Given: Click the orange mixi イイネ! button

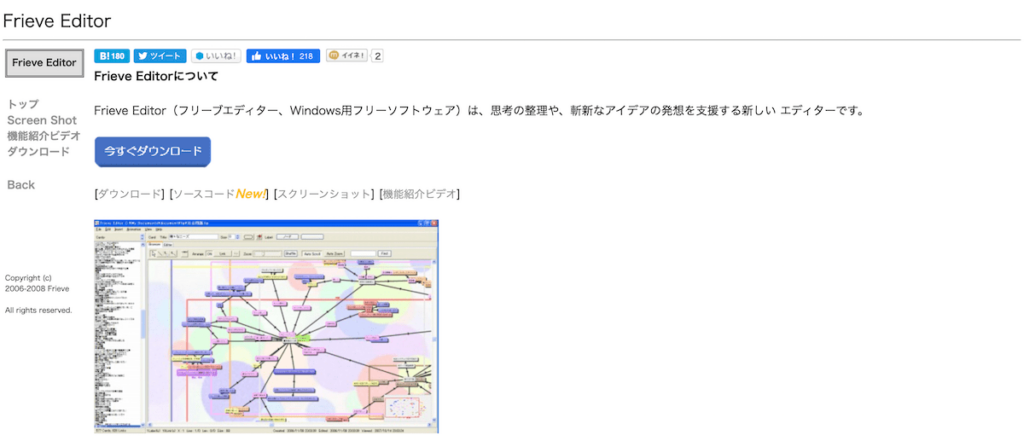Looking at the screenshot, I should (347, 56).
